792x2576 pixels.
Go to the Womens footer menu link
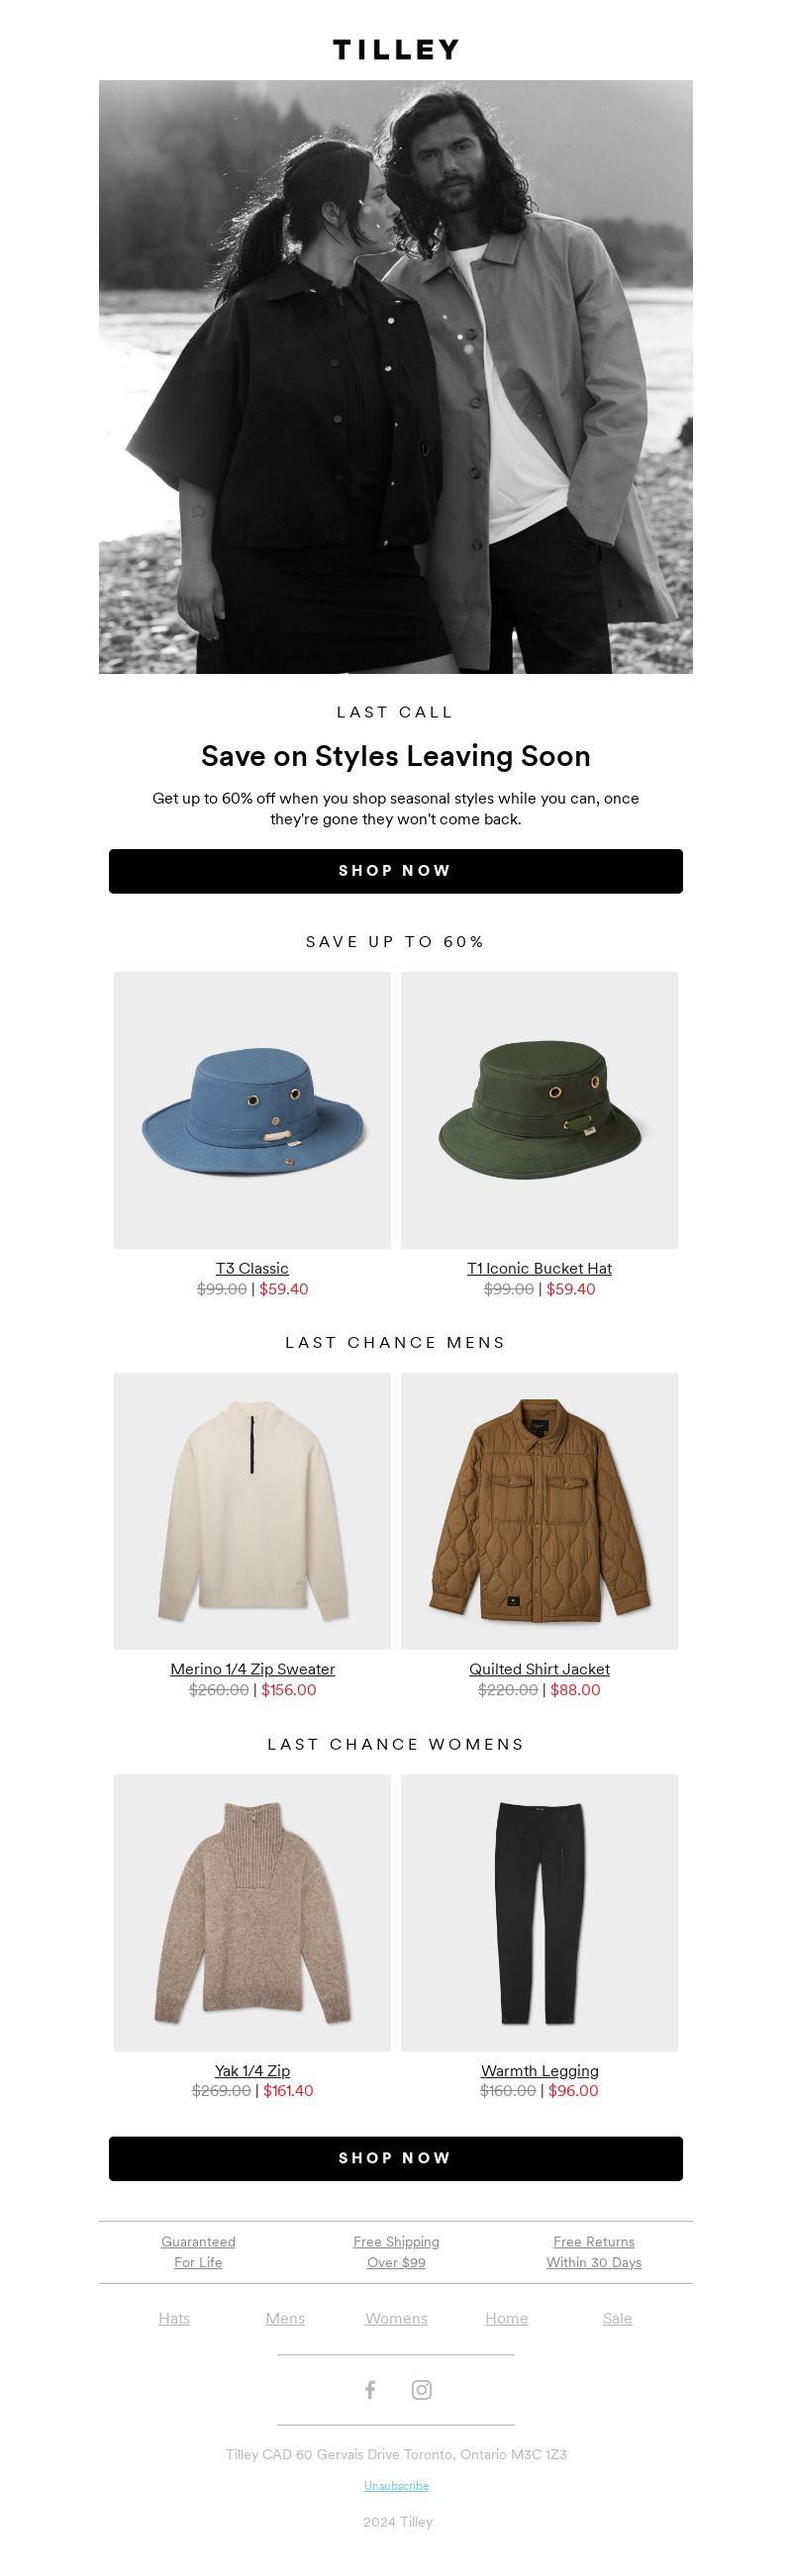[x=396, y=2318]
